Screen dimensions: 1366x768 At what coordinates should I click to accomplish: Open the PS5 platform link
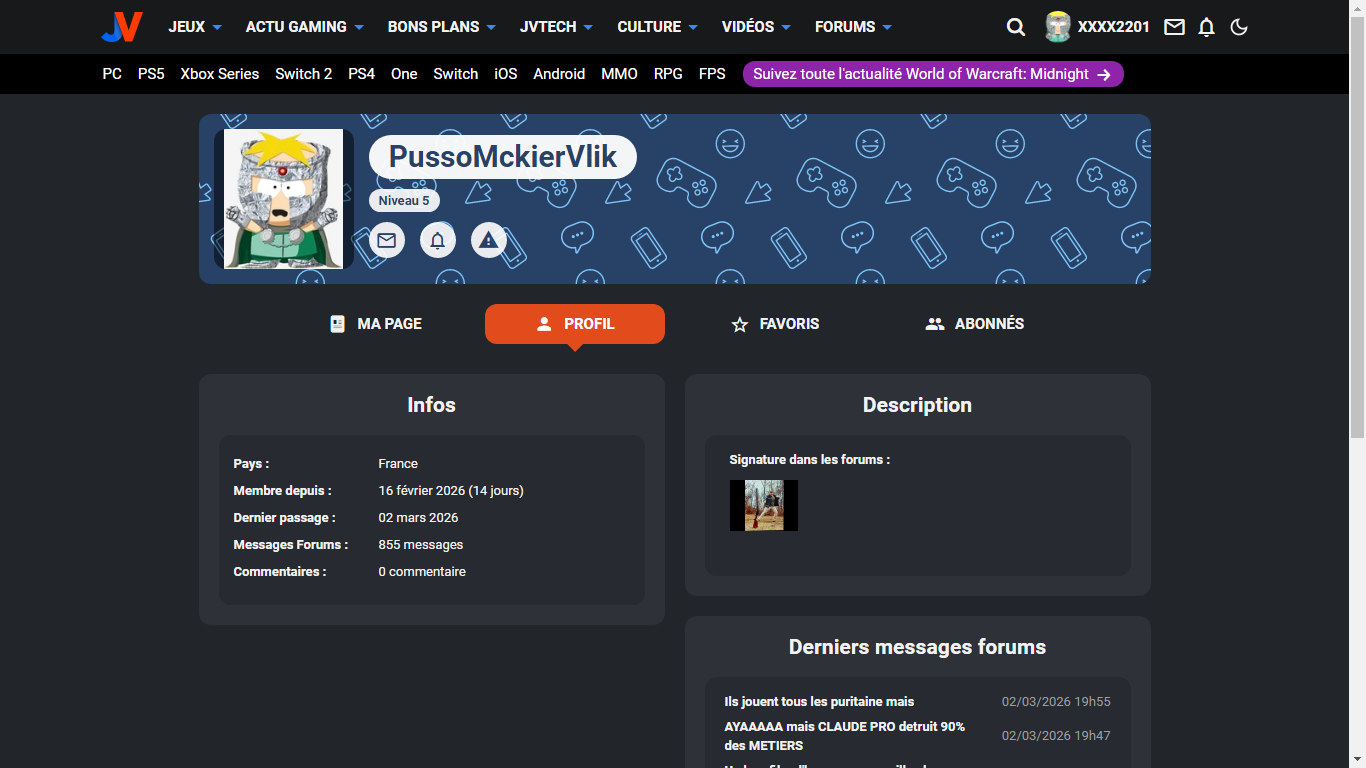(151, 74)
